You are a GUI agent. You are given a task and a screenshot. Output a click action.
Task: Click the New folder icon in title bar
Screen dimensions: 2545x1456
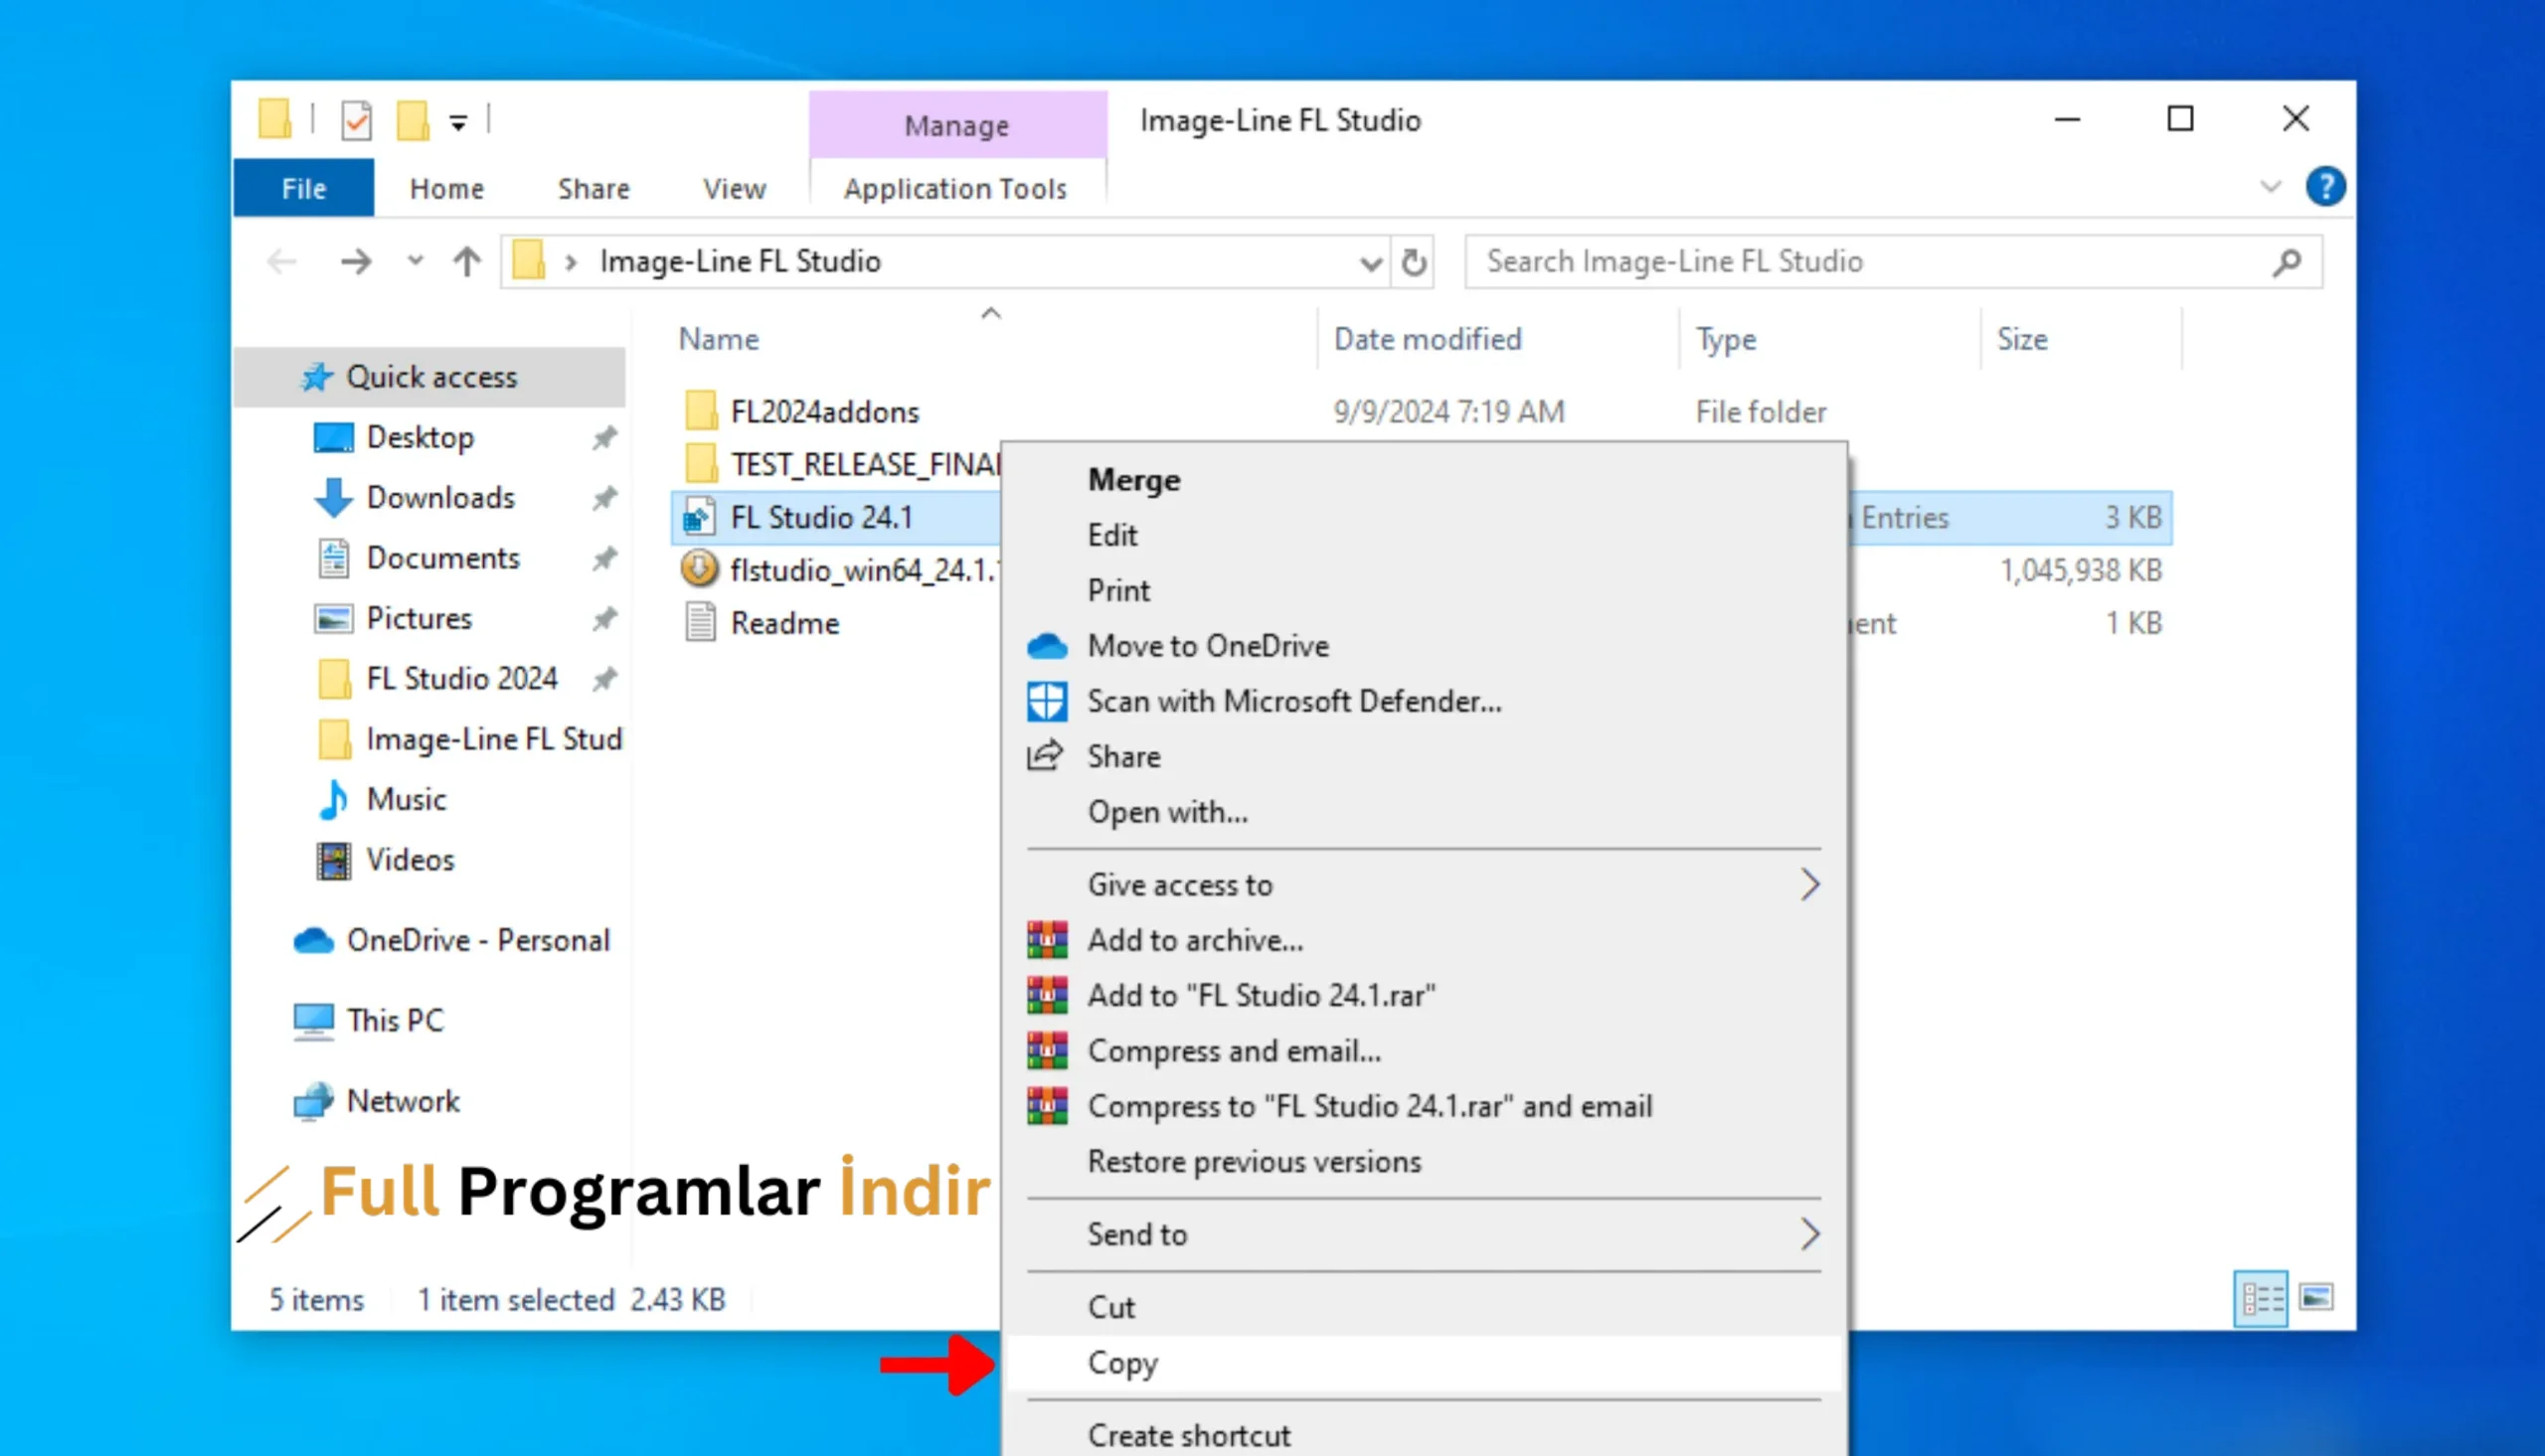[x=412, y=121]
